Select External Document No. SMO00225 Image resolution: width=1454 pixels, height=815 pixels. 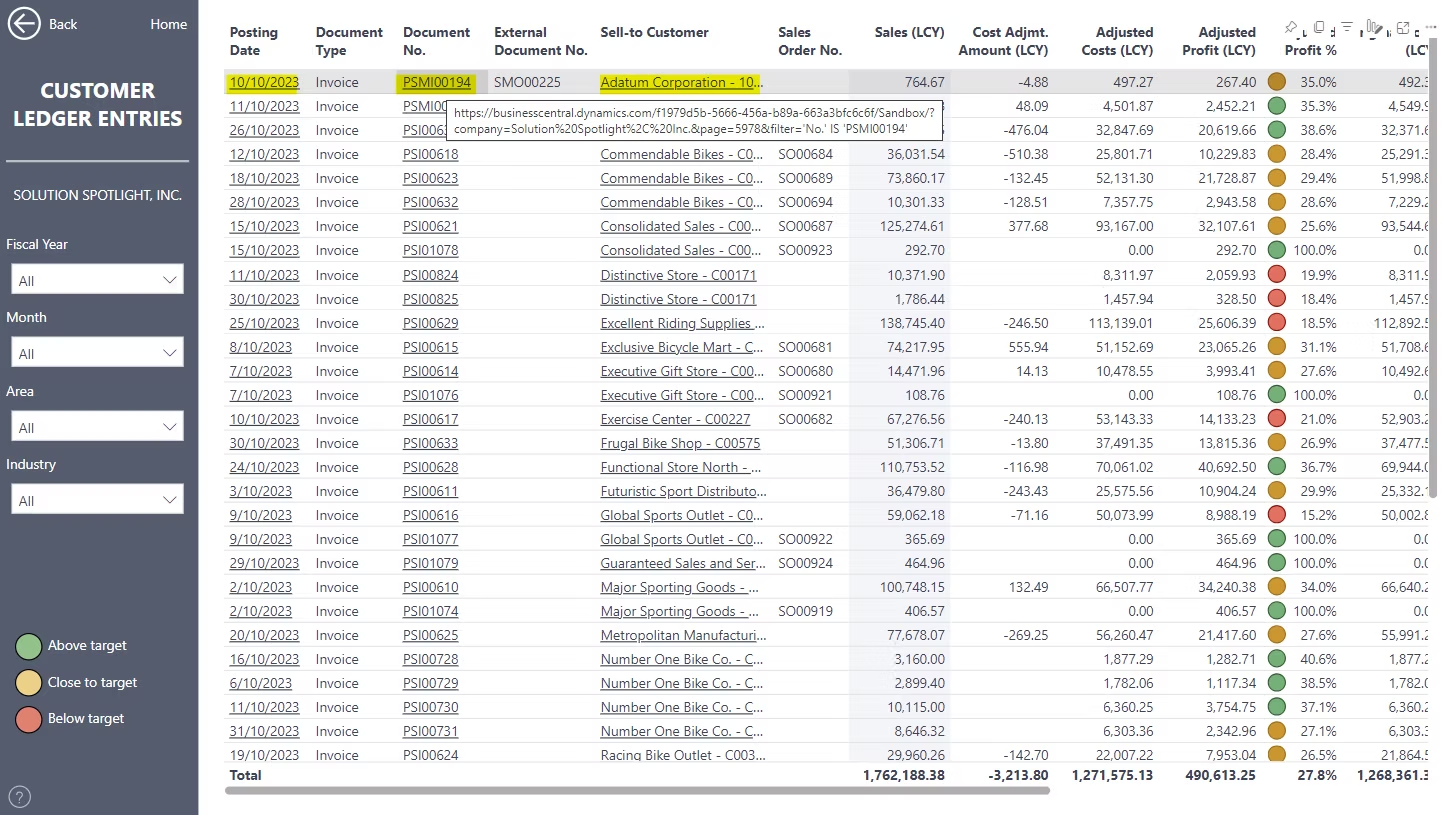tap(527, 82)
